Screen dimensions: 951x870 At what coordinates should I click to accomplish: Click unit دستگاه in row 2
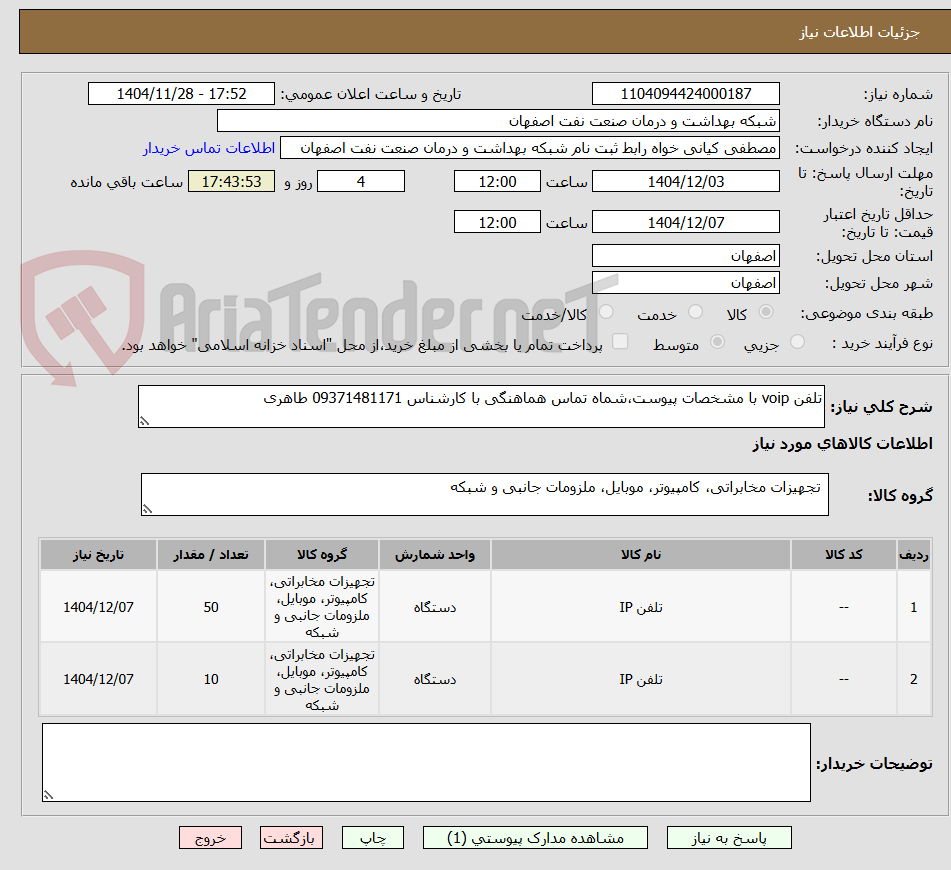(435, 679)
